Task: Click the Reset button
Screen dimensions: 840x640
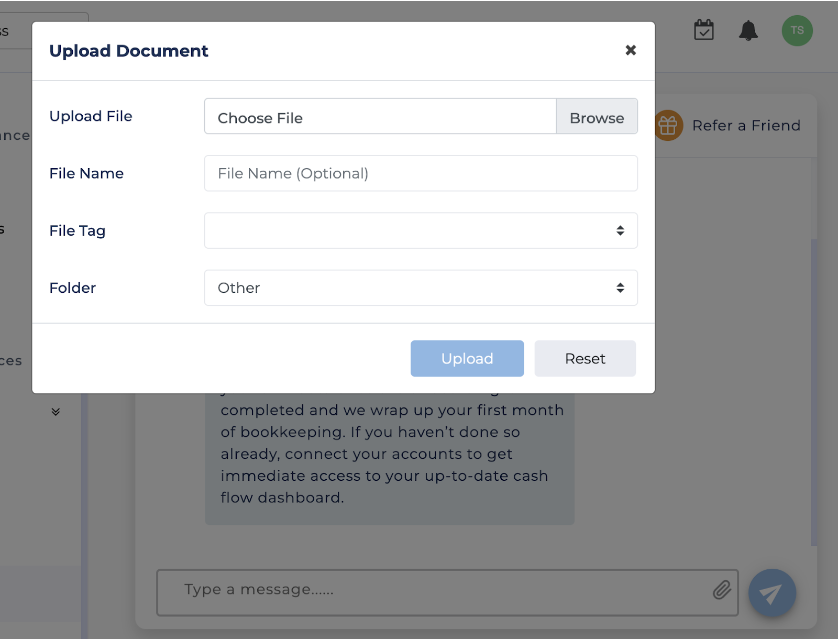Action: coord(585,359)
